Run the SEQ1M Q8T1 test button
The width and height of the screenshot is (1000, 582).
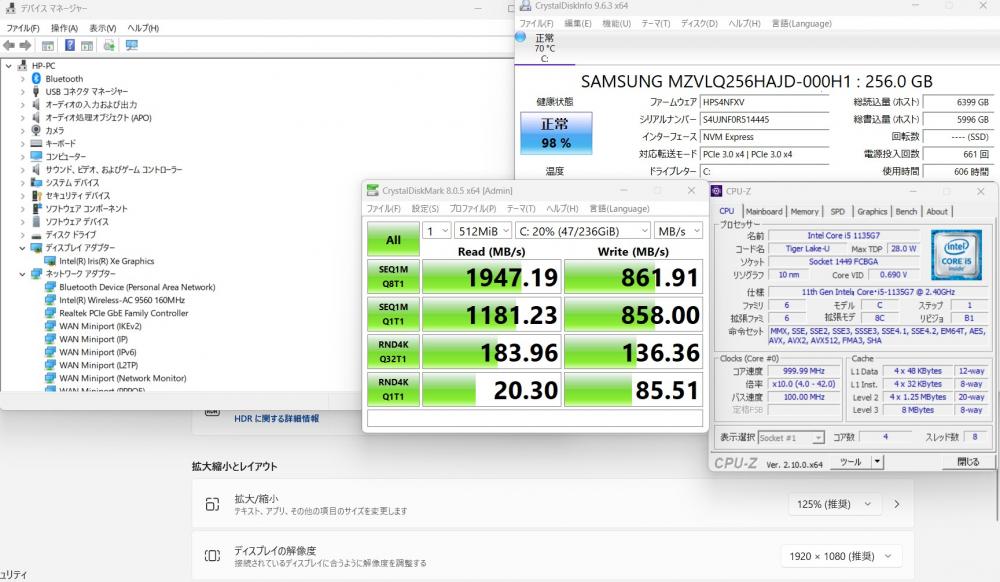393,277
